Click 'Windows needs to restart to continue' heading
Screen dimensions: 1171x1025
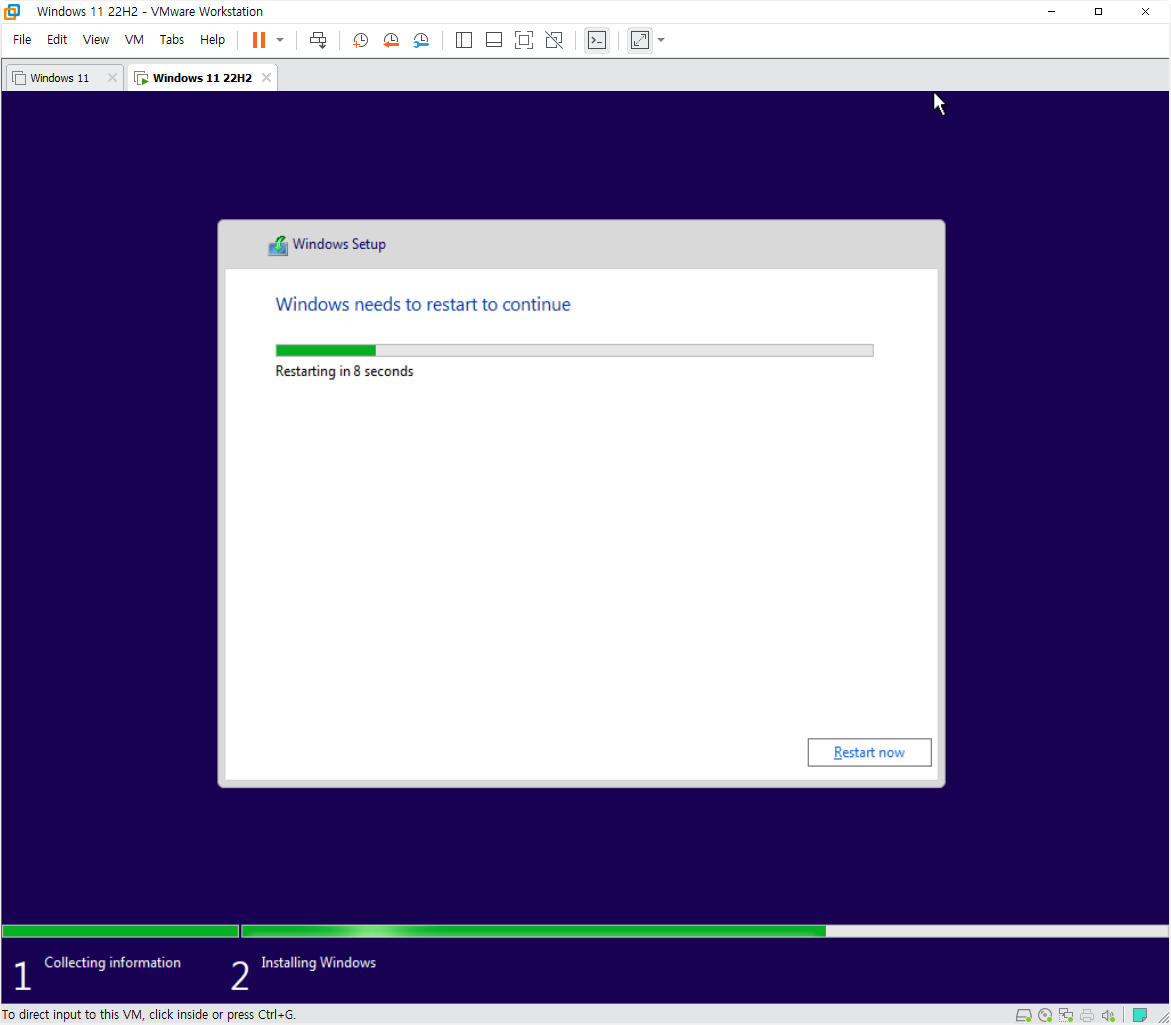click(x=423, y=305)
